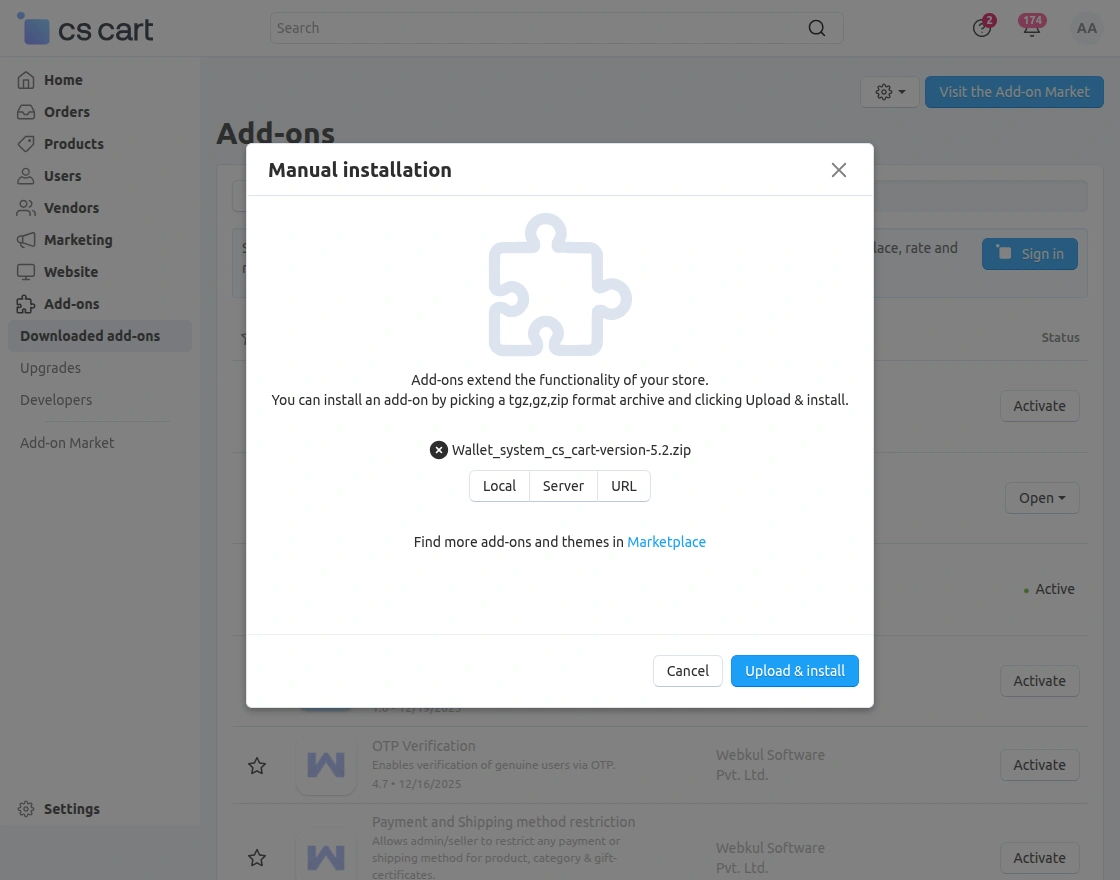Open the notifications bell showing 174

[1032, 28]
